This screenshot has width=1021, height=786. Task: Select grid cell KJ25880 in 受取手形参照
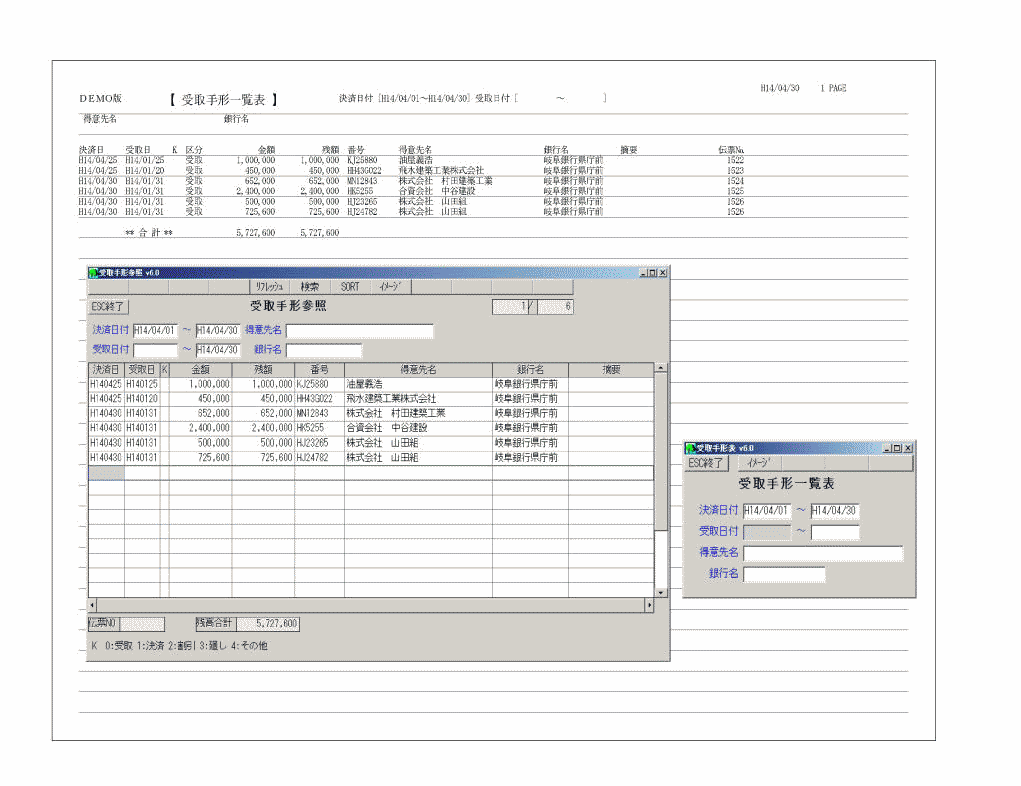319,384
